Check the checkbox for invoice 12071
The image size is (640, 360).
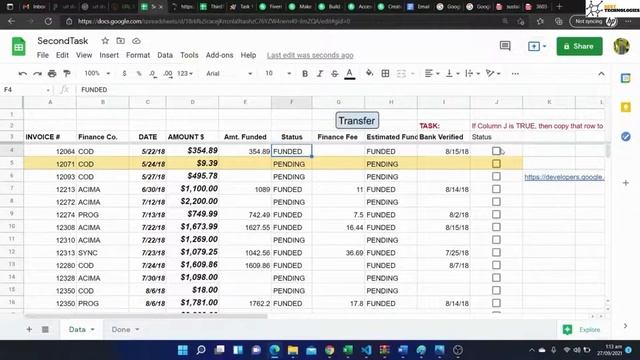[496, 164]
